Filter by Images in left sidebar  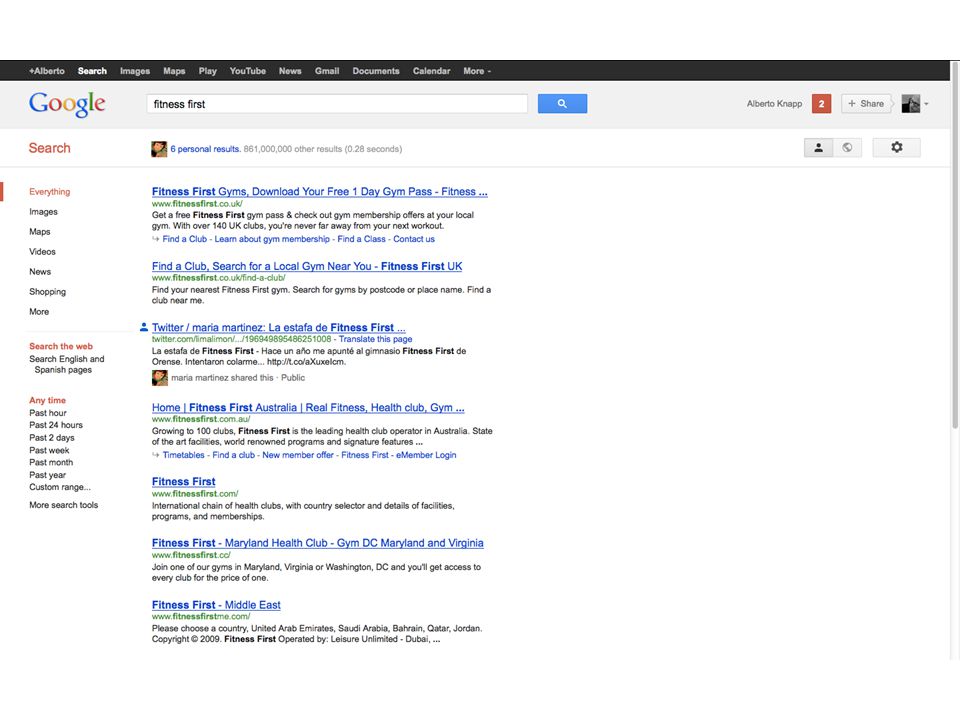[43, 212]
